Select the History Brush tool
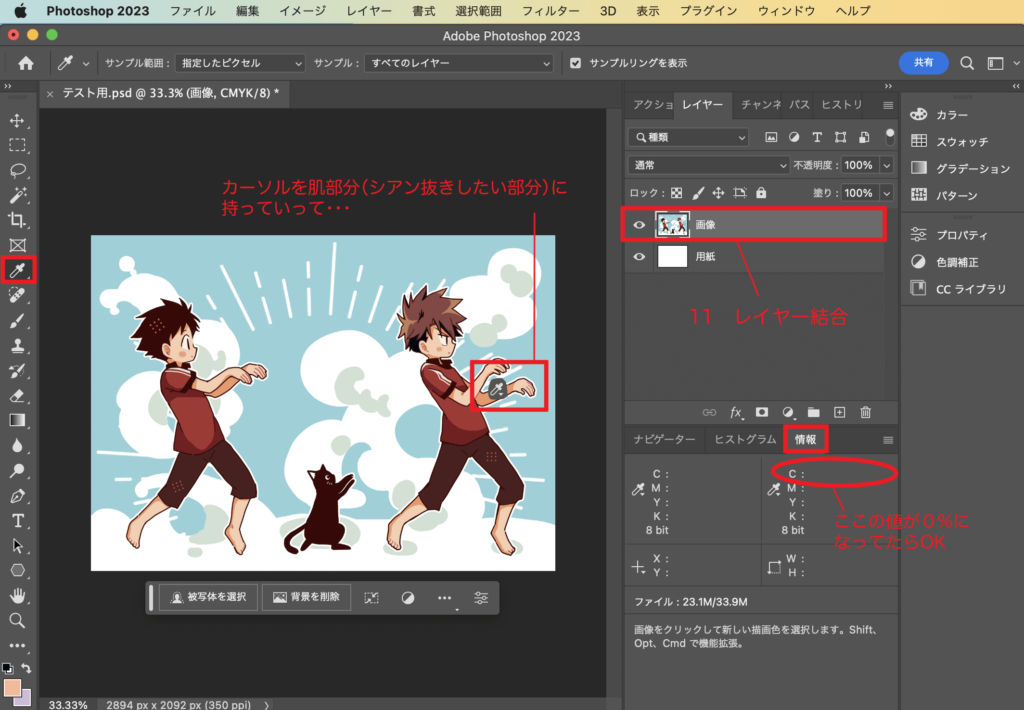Image resolution: width=1024 pixels, height=710 pixels. (x=17, y=370)
